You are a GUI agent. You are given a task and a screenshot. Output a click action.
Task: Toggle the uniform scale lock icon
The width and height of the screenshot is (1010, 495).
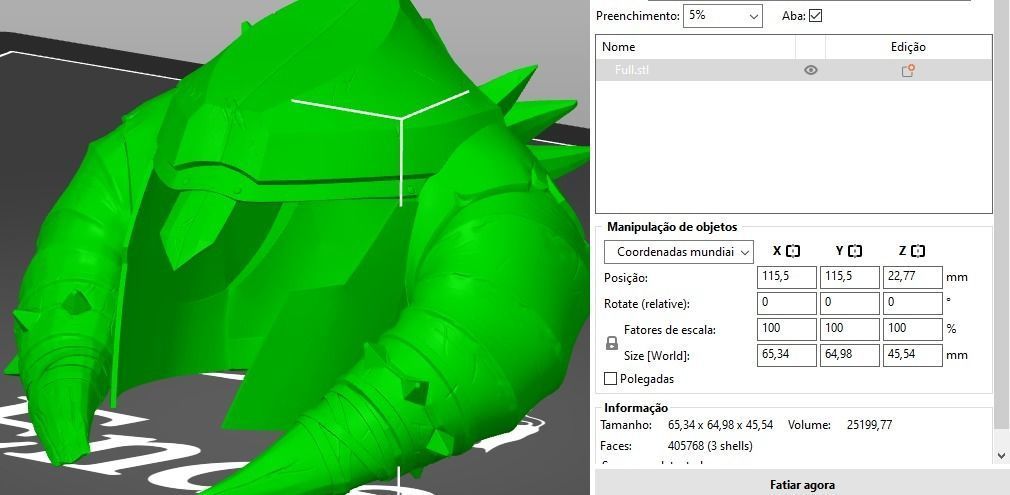612,344
